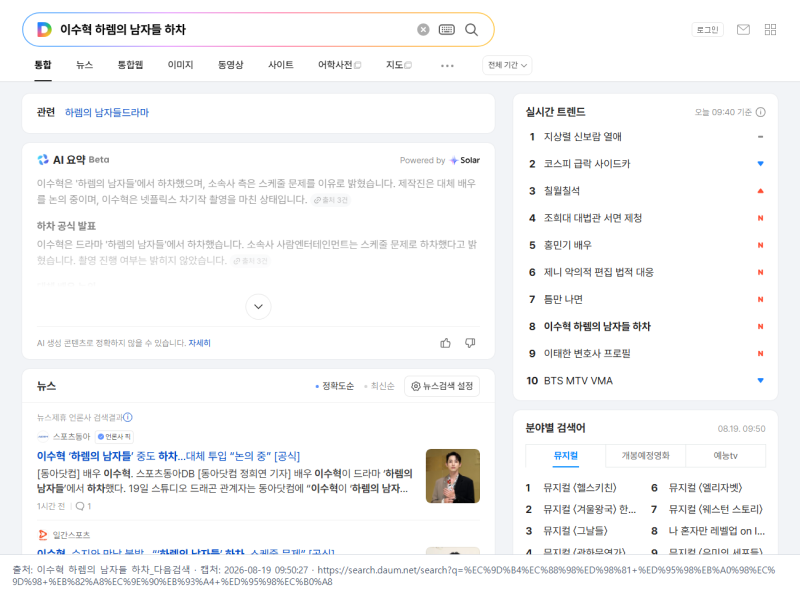Select the 통합 tab
Image resolution: width=800 pixels, height=590 pixels.
pos(43,65)
